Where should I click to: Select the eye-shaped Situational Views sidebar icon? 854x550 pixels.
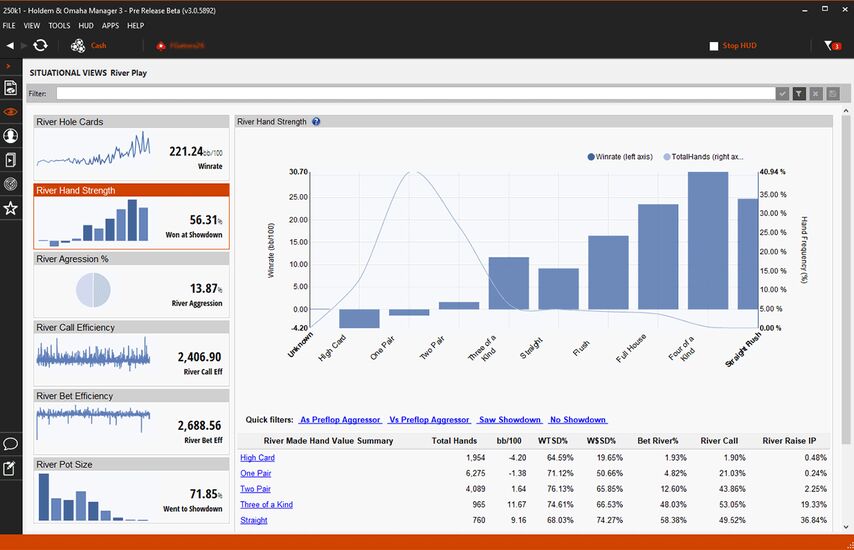[x=11, y=112]
